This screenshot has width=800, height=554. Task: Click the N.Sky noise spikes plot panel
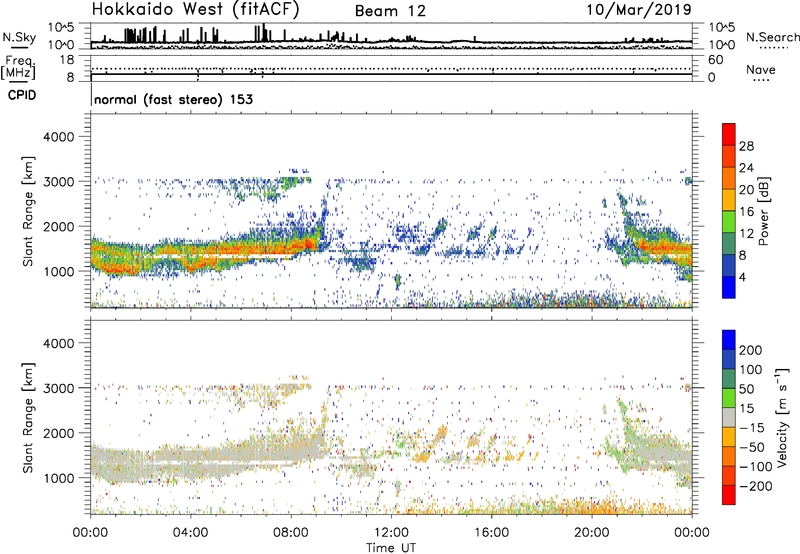click(391, 36)
